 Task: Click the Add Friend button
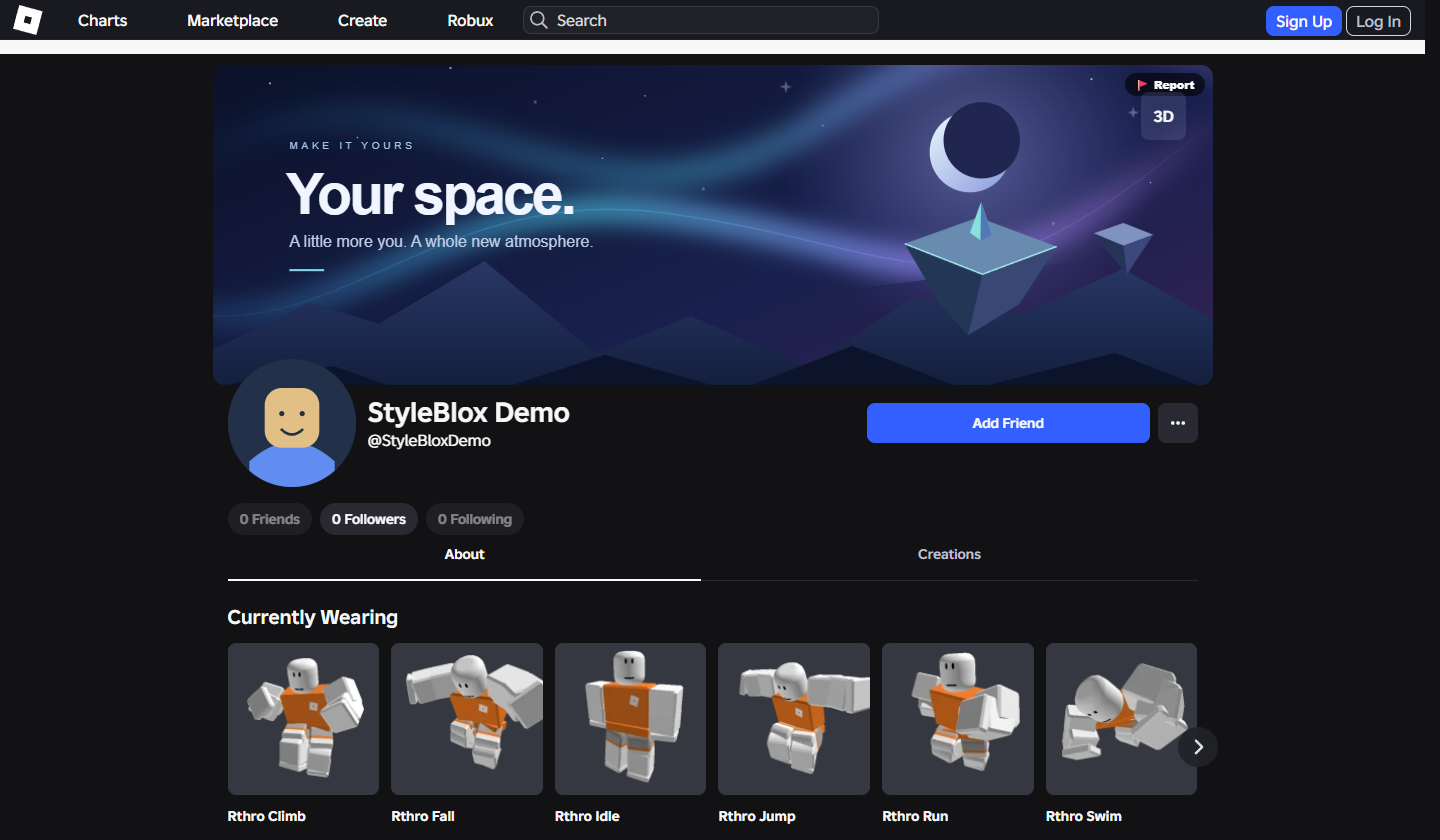coord(1008,423)
